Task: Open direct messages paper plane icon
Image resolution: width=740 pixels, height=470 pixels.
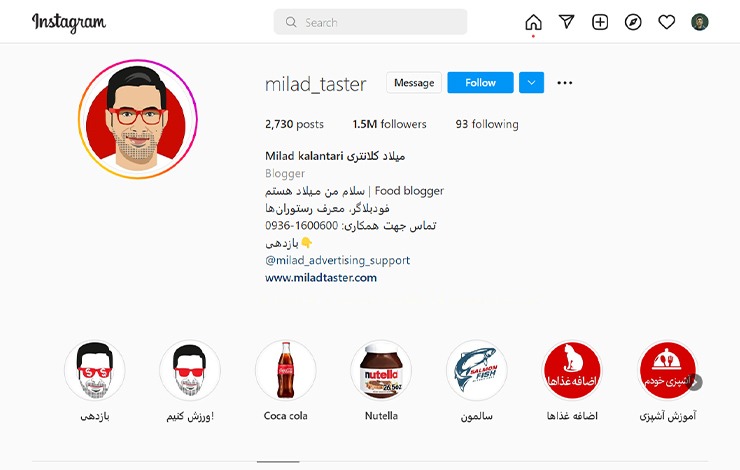Action: pyautogui.click(x=566, y=22)
